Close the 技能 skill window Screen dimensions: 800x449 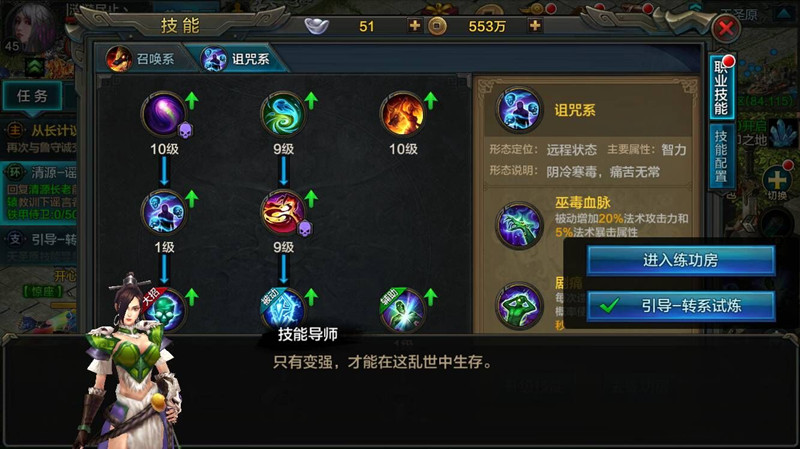[x=726, y=28]
